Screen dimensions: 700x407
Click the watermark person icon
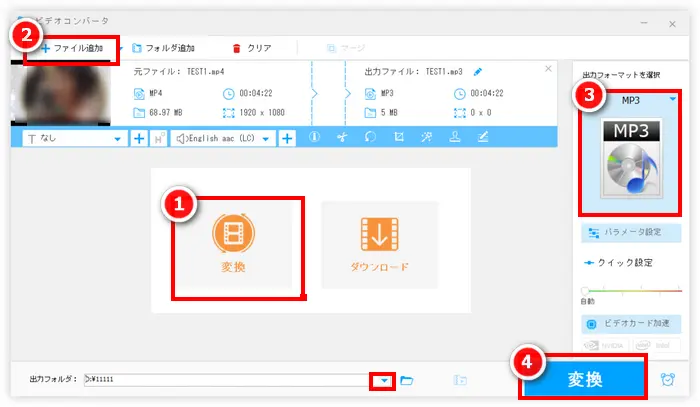click(x=455, y=138)
